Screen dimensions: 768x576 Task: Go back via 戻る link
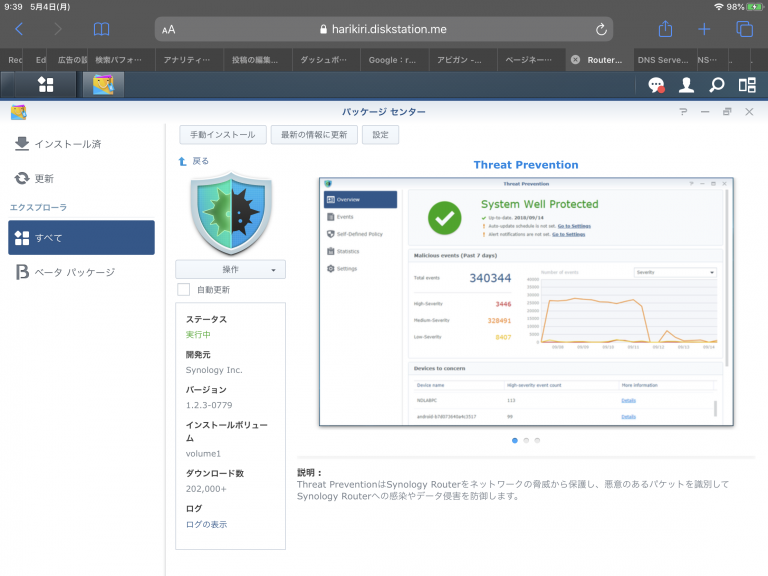coord(200,161)
